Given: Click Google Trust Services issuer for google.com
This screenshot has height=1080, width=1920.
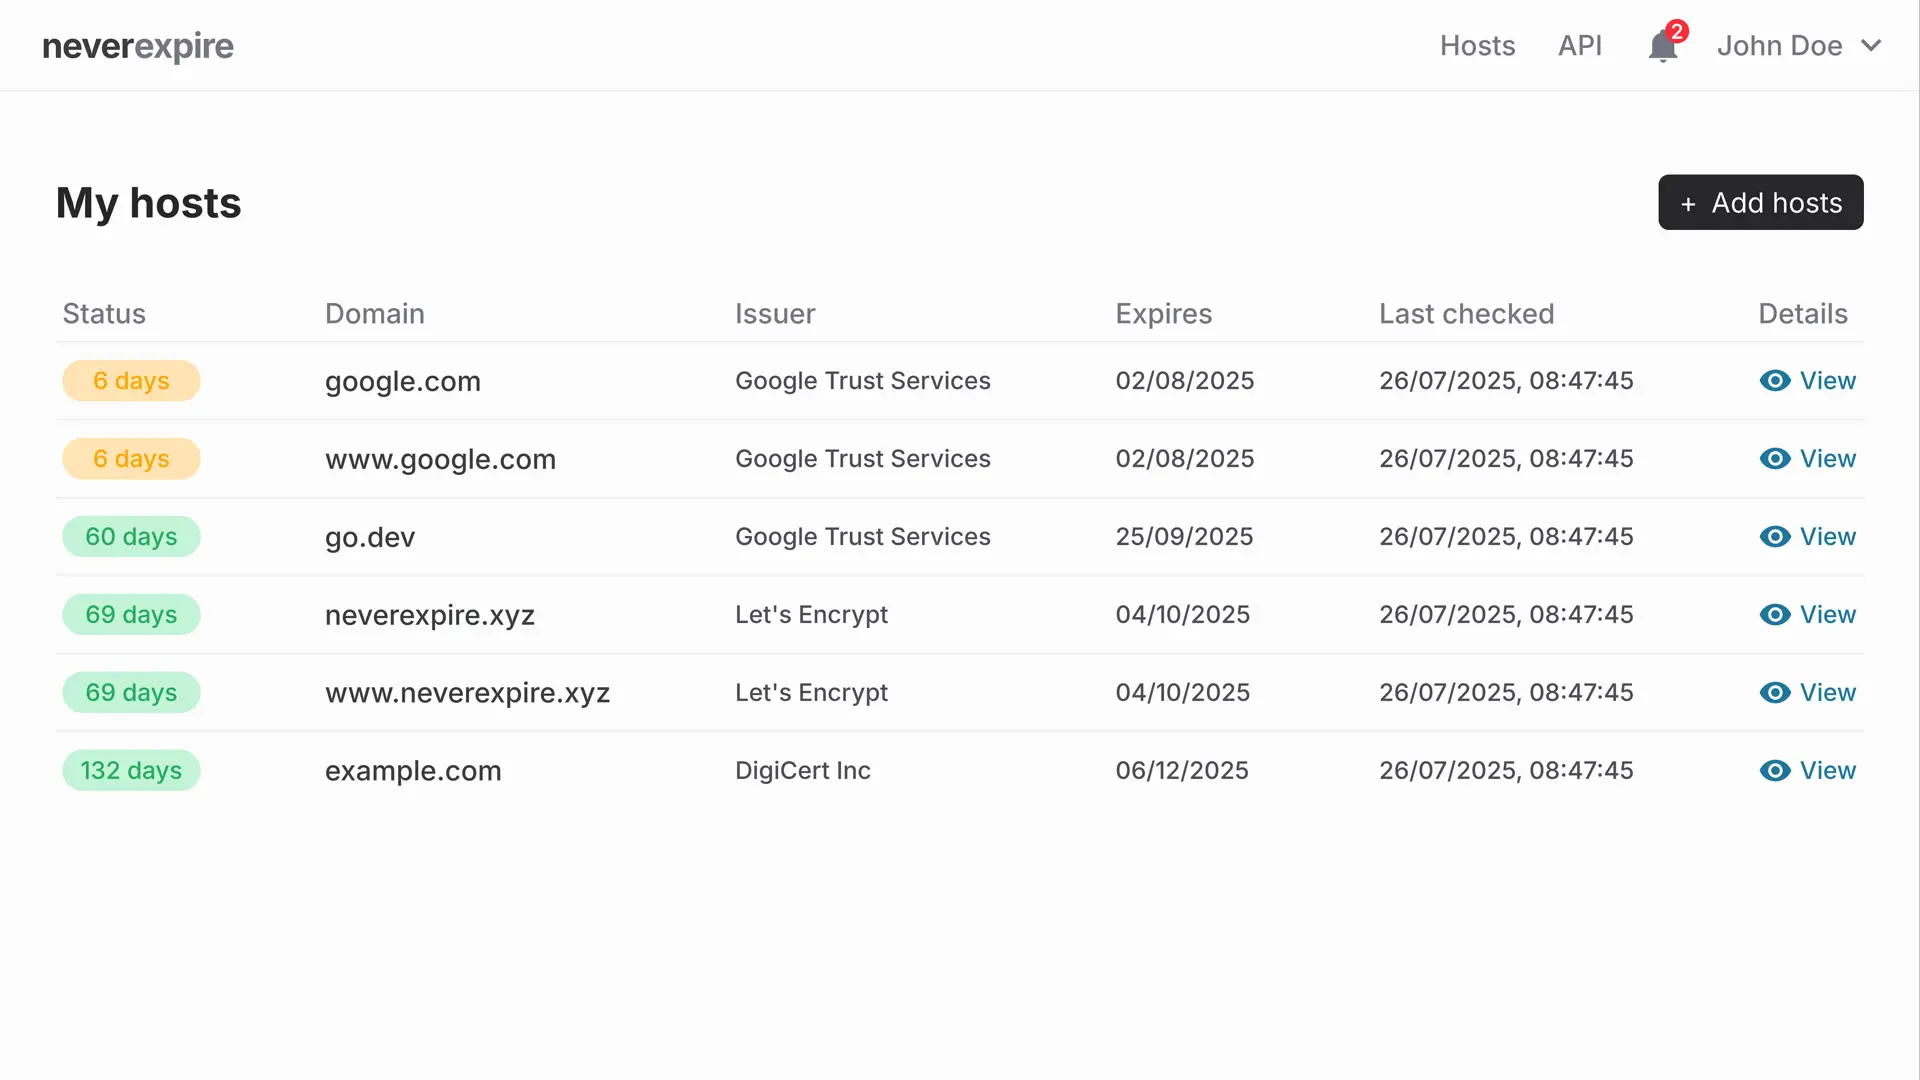Looking at the screenshot, I should [x=863, y=381].
